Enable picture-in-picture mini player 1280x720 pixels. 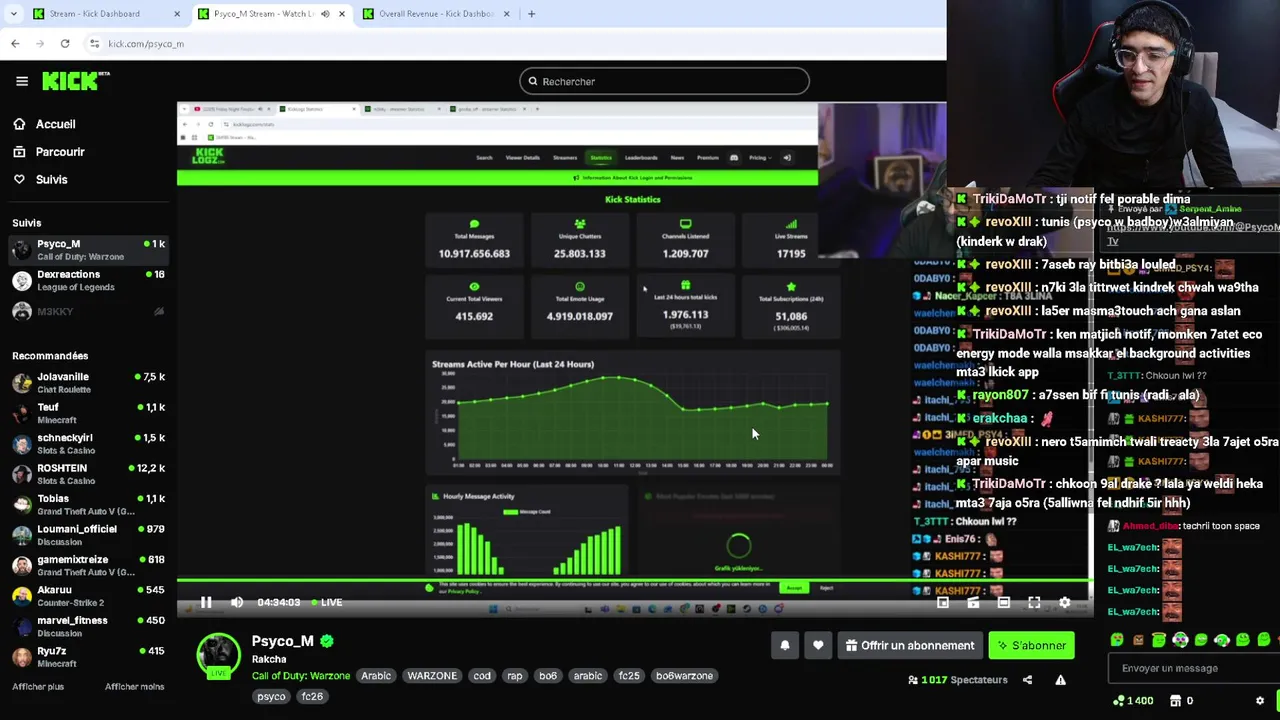pyautogui.click(x=943, y=602)
